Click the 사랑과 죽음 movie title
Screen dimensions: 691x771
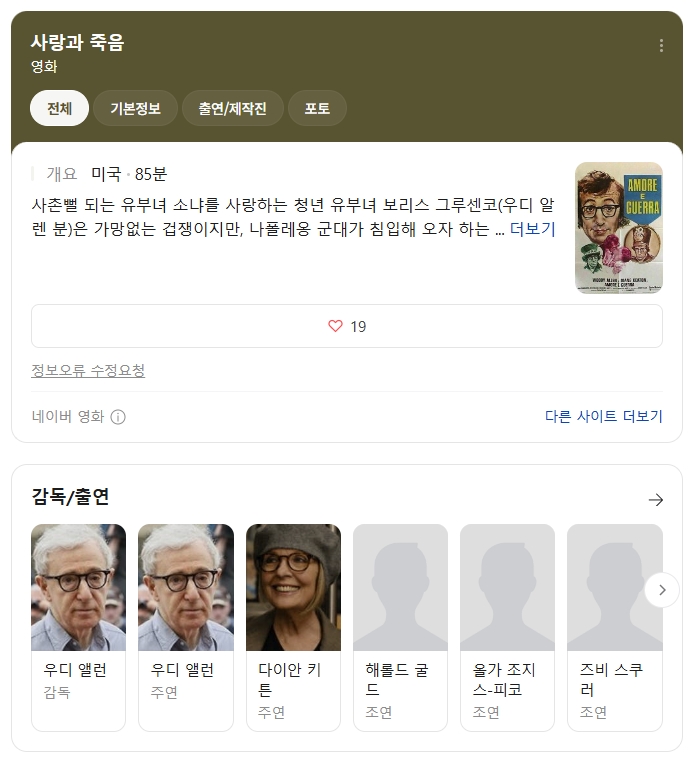tap(77, 42)
